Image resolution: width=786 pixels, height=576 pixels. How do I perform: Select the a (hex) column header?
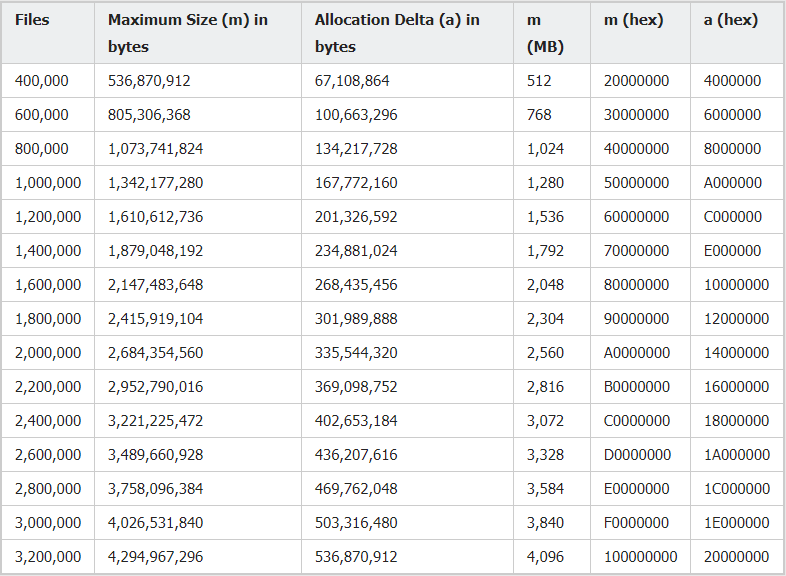(x=730, y=20)
